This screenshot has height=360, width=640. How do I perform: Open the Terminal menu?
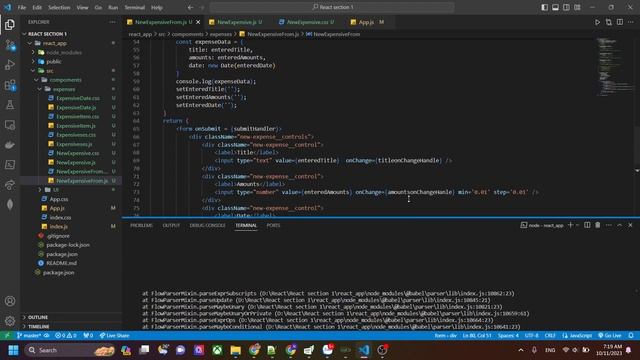tap(135, 7)
